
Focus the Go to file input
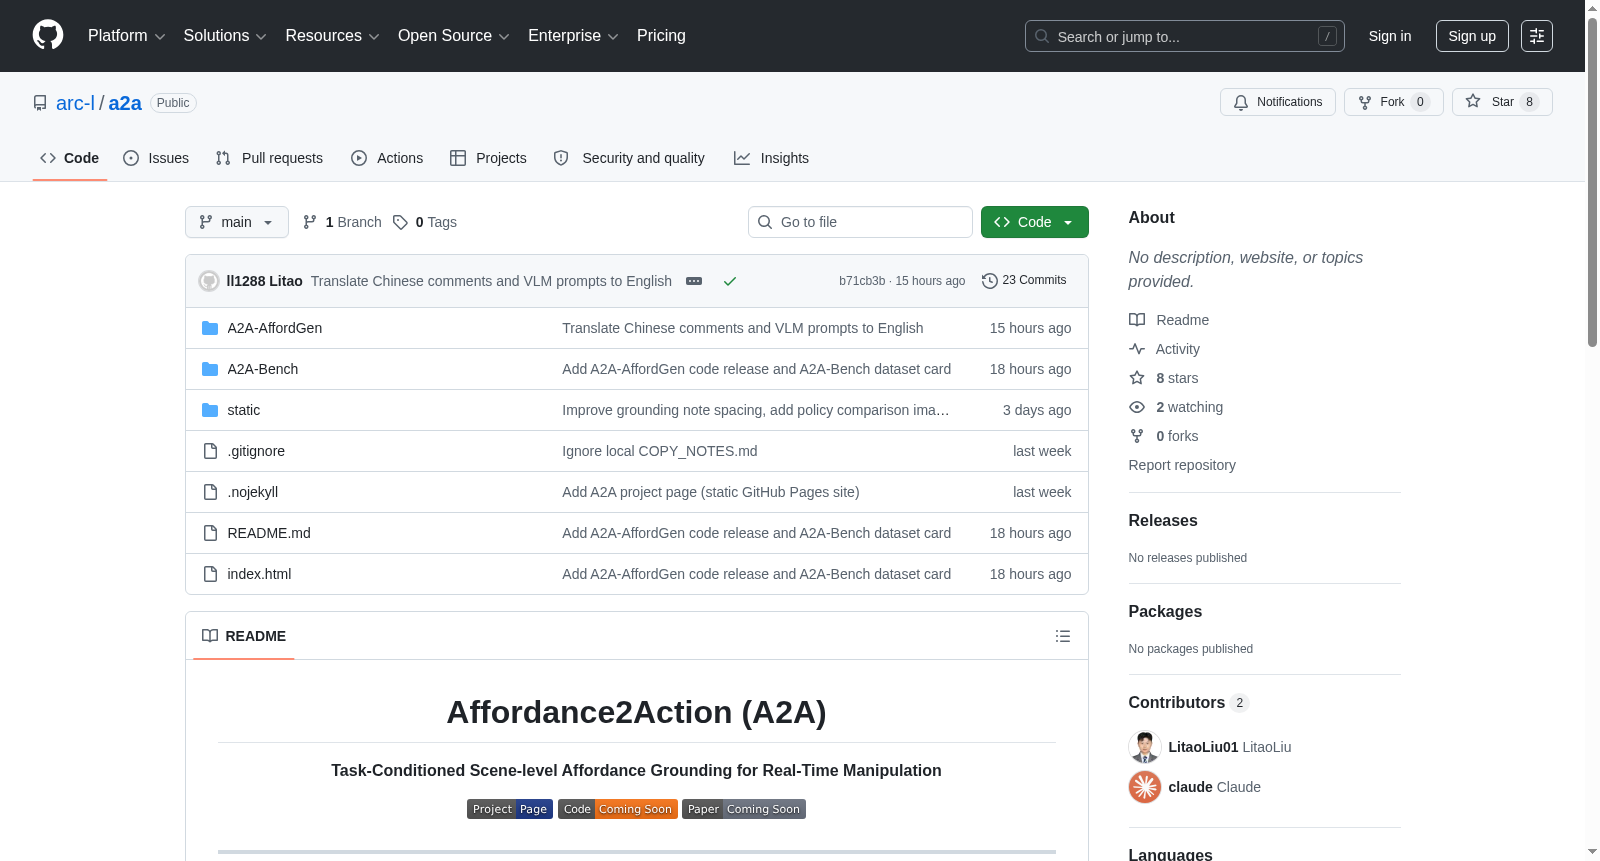click(860, 222)
